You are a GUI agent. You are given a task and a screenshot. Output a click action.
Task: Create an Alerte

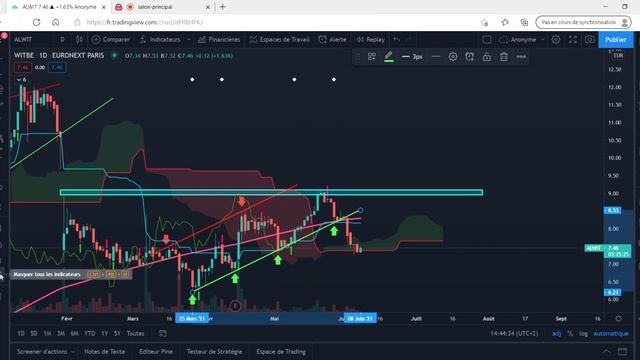[x=332, y=40]
